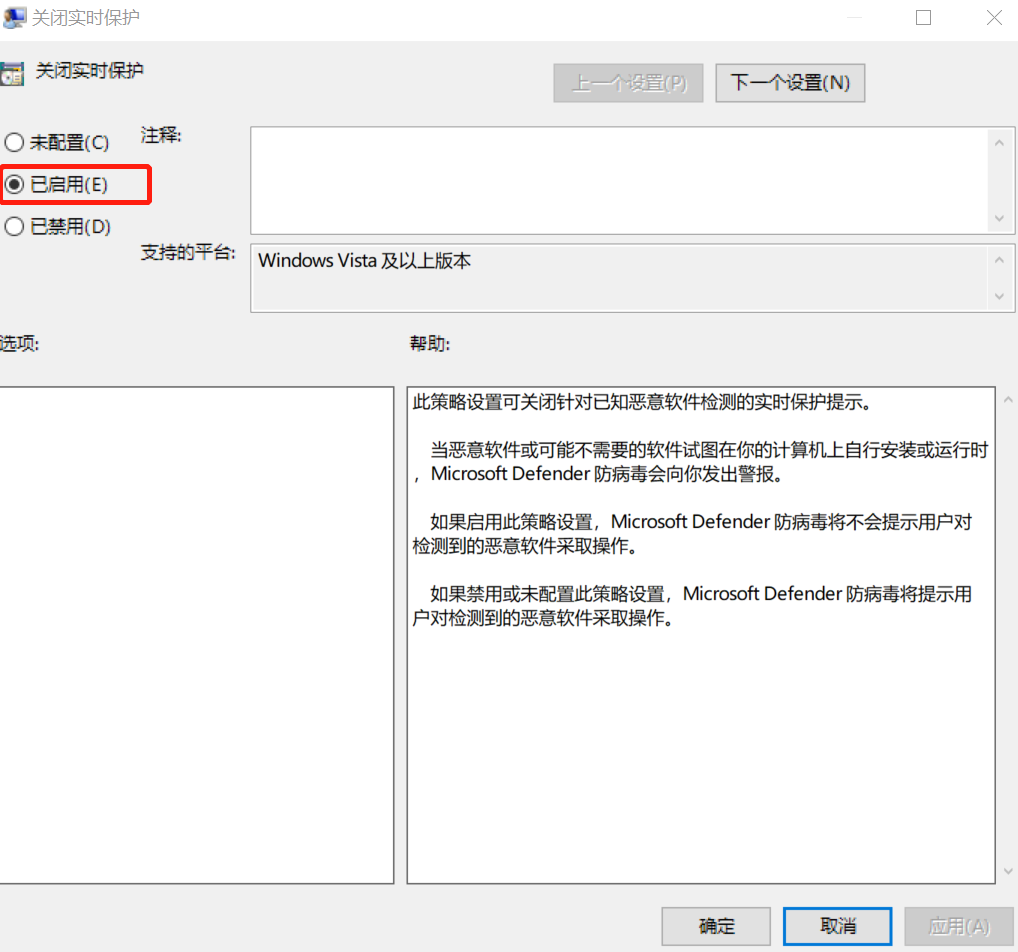Click the help line 此策略设置可关闭针对已知恶意软件检测的实时保护提示
This screenshot has width=1018, height=952.
[x=641, y=403]
